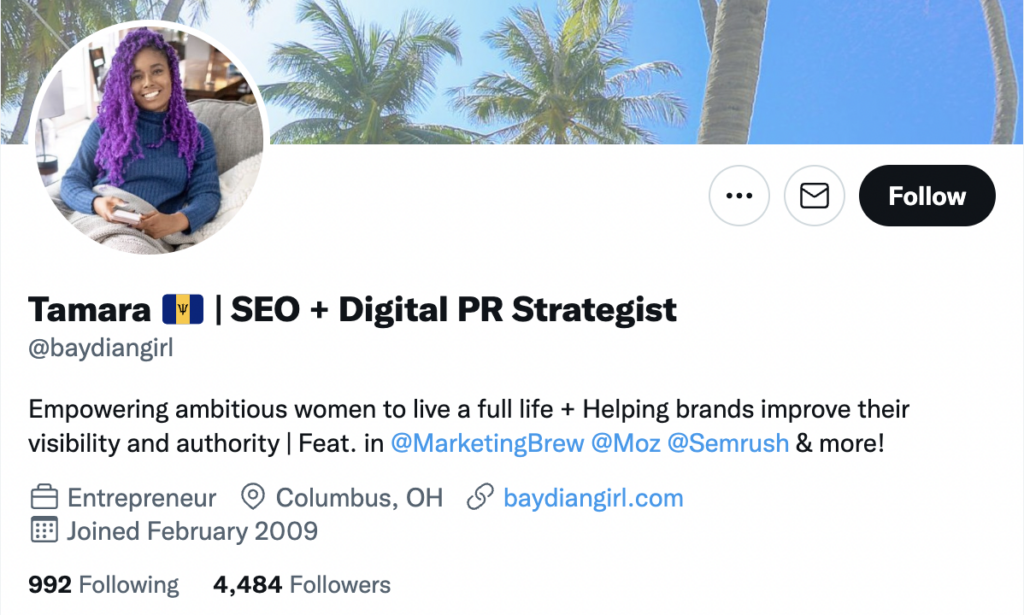Click the location pin icon
Image resolution: width=1024 pixels, height=615 pixels.
click(253, 497)
